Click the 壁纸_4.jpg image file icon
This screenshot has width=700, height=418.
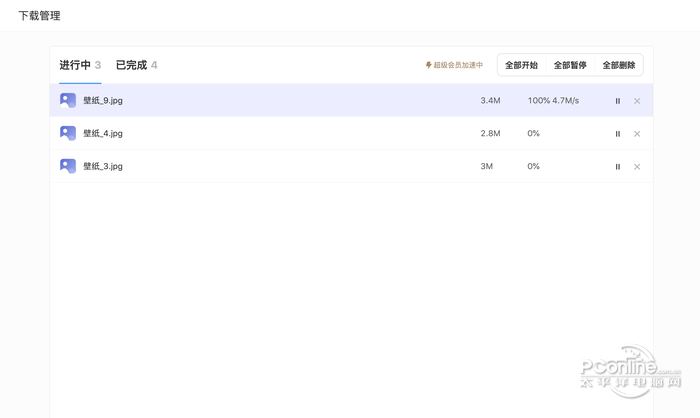68,133
